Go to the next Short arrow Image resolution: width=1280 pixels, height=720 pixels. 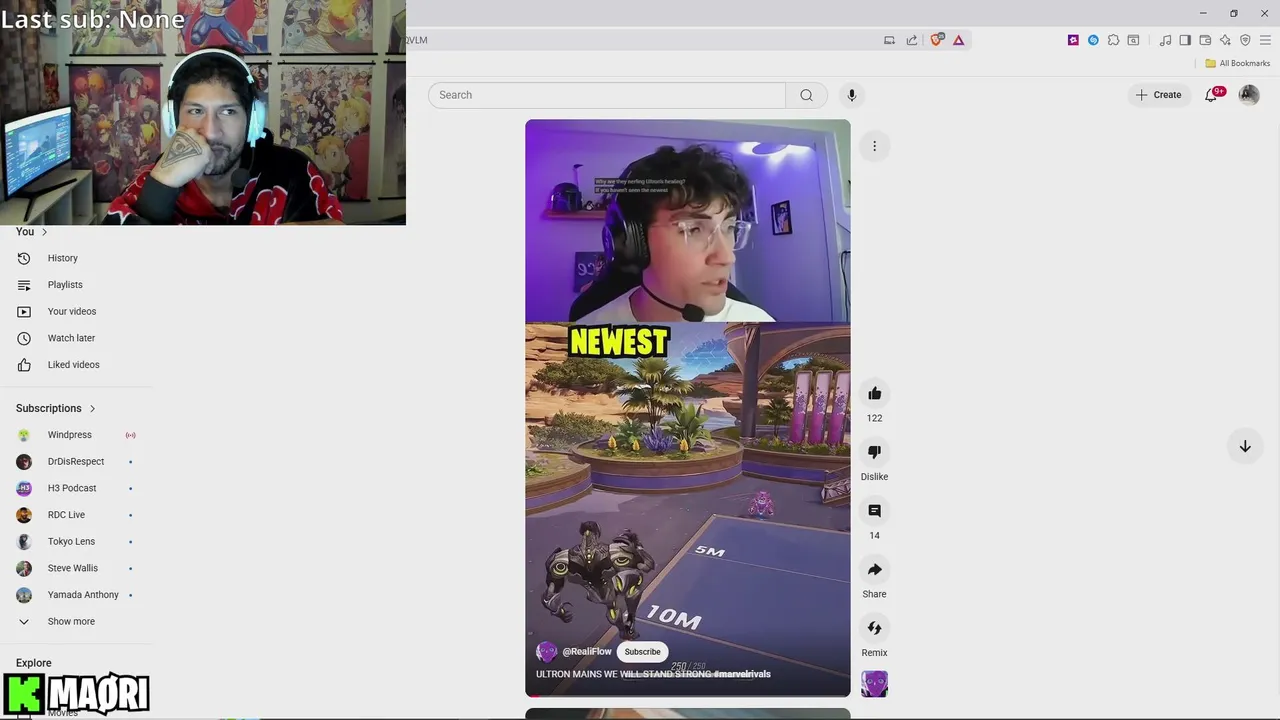pos(1245,446)
